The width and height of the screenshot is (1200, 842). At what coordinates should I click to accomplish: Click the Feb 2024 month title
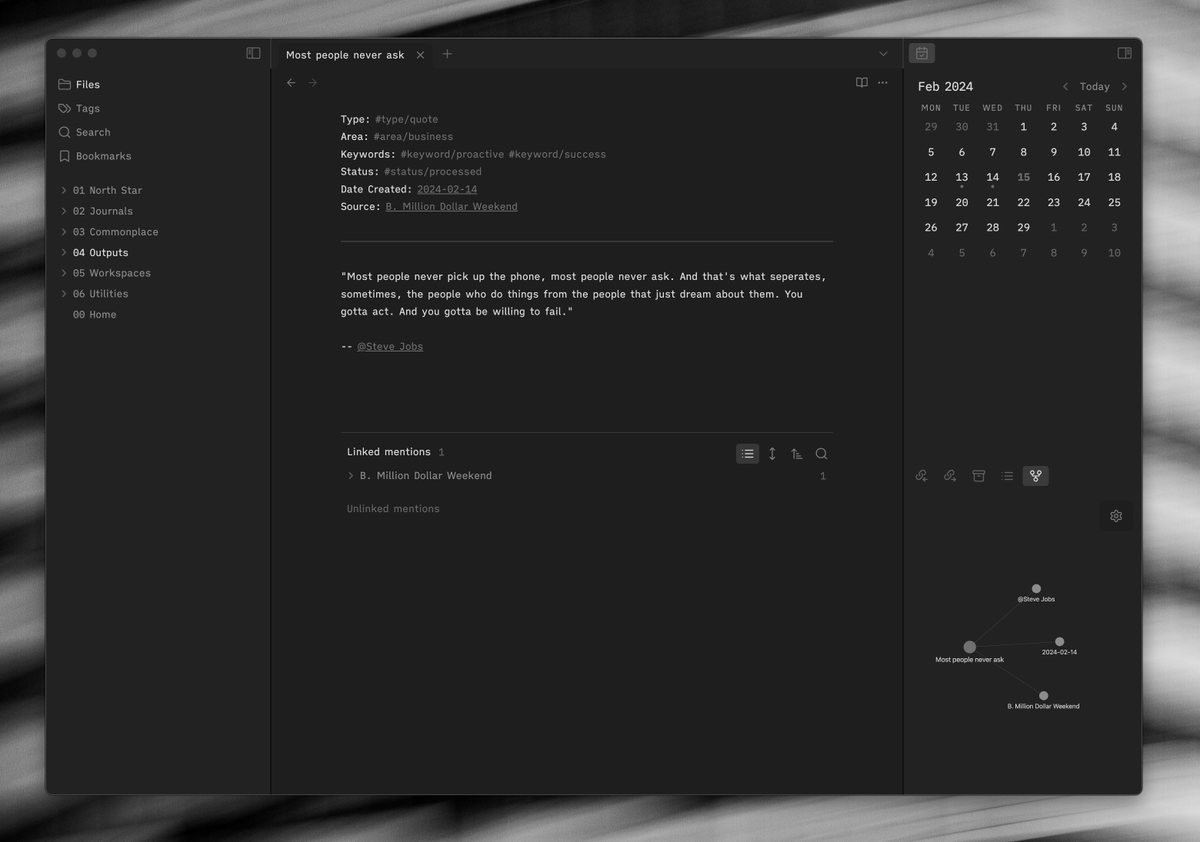(945, 87)
